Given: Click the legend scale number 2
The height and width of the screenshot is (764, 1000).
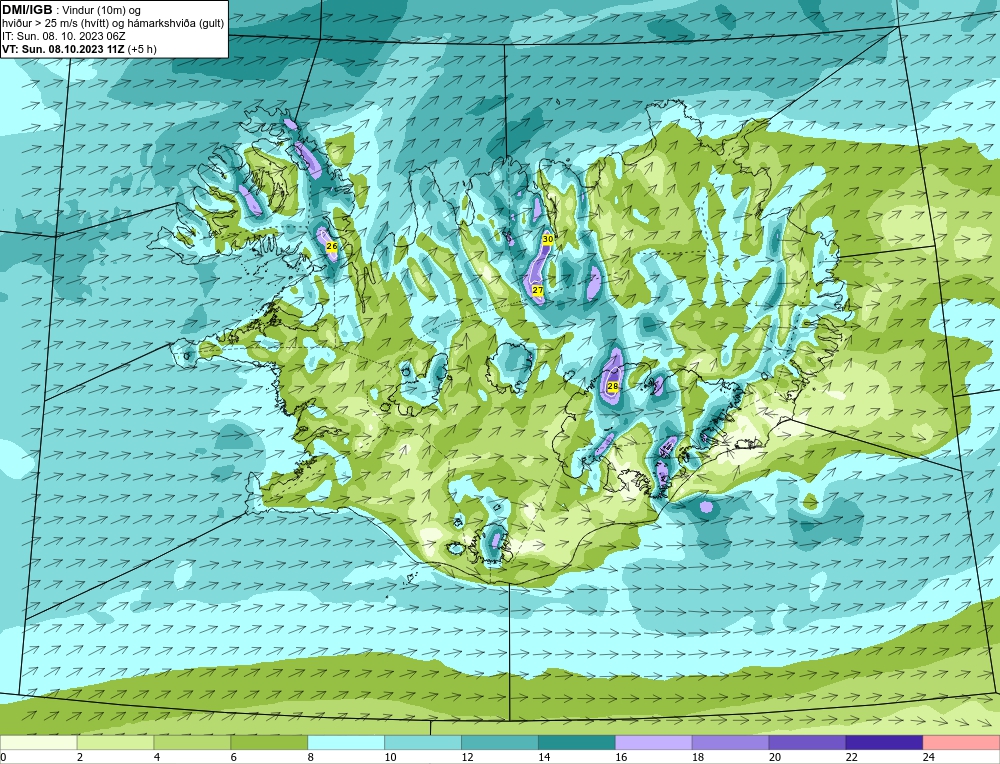Looking at the screenshot, I should tap(80, 757).
